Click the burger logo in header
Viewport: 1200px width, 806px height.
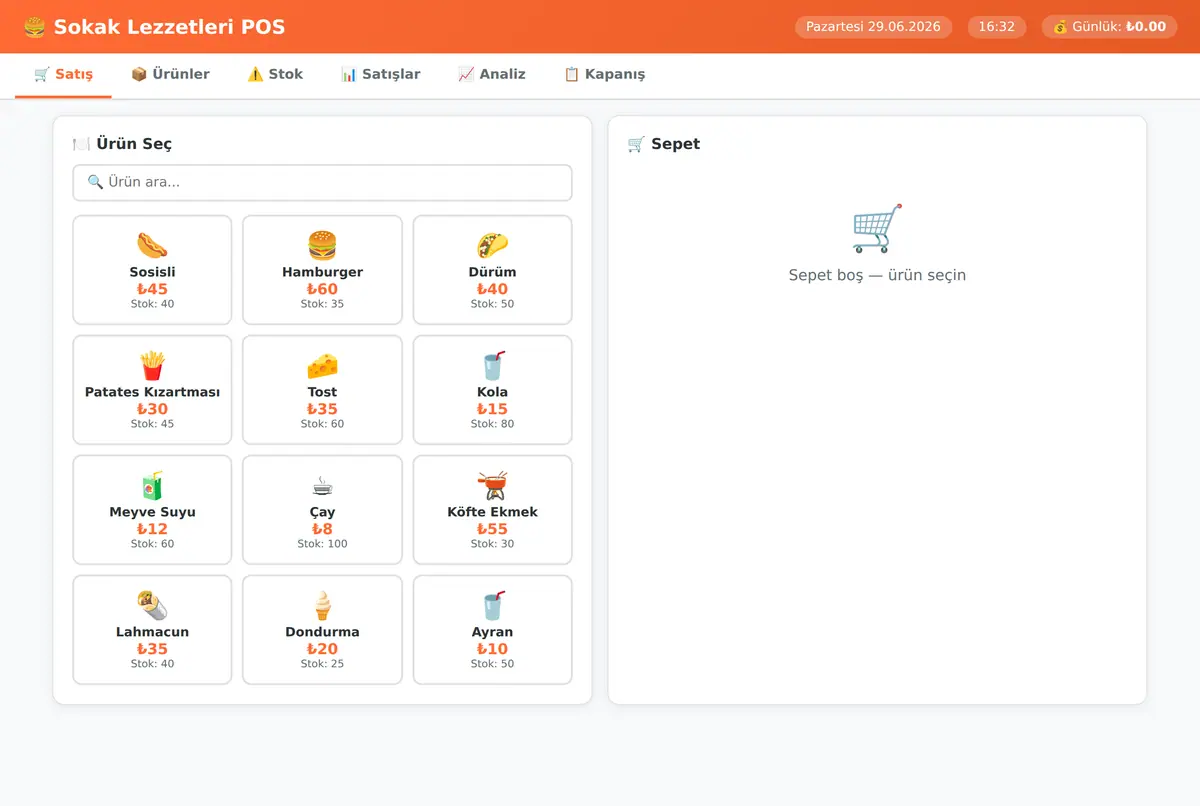(34, 27)
